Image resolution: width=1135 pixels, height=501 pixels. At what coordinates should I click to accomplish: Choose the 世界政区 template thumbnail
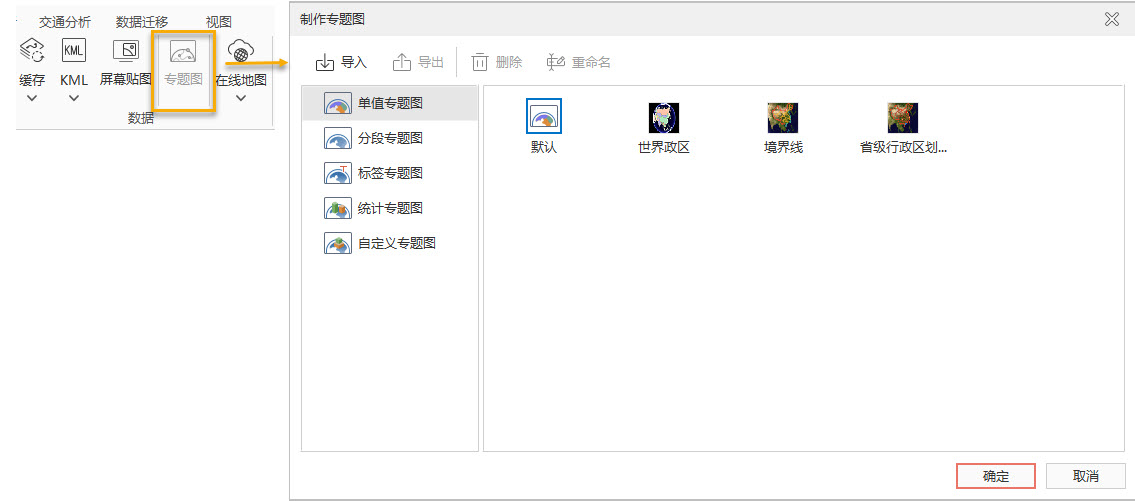click(664, 128)
